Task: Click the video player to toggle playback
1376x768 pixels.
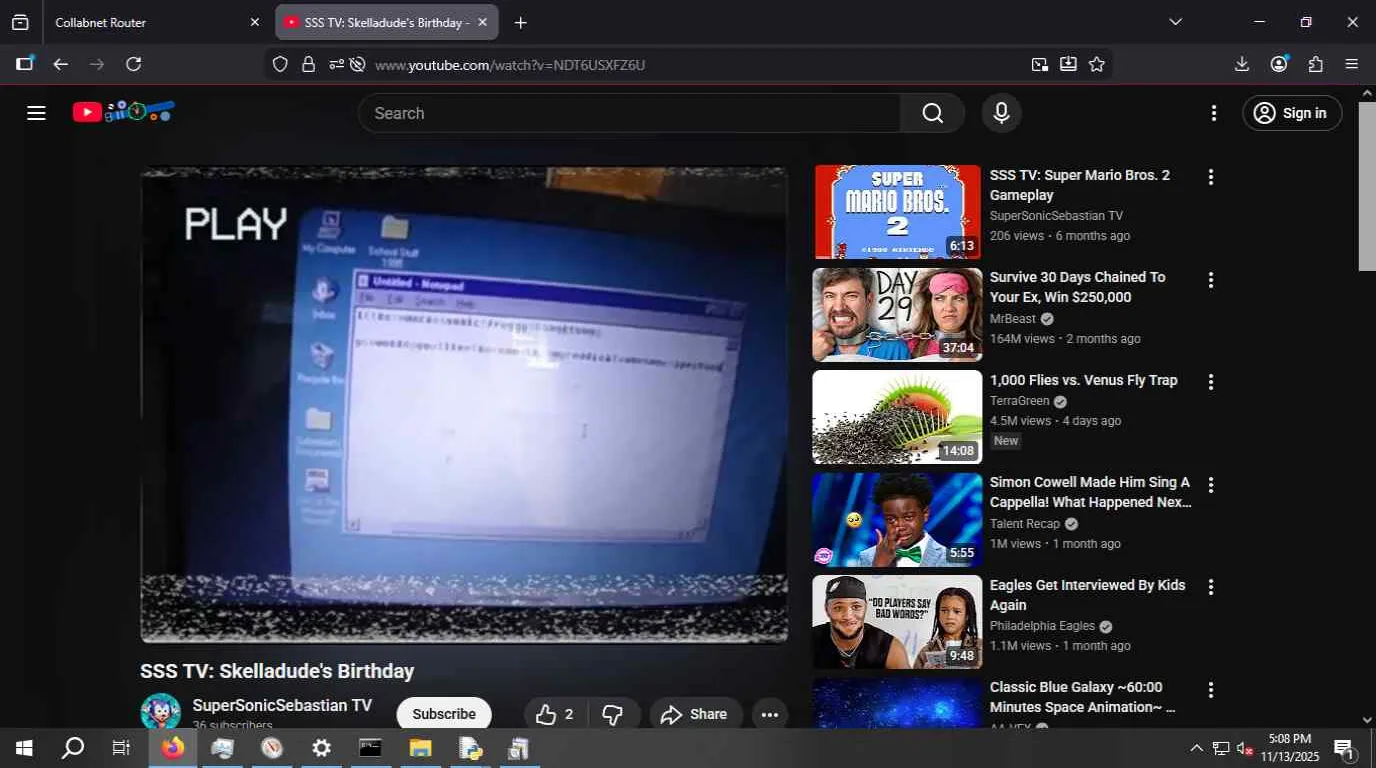Action: (464, 404)
